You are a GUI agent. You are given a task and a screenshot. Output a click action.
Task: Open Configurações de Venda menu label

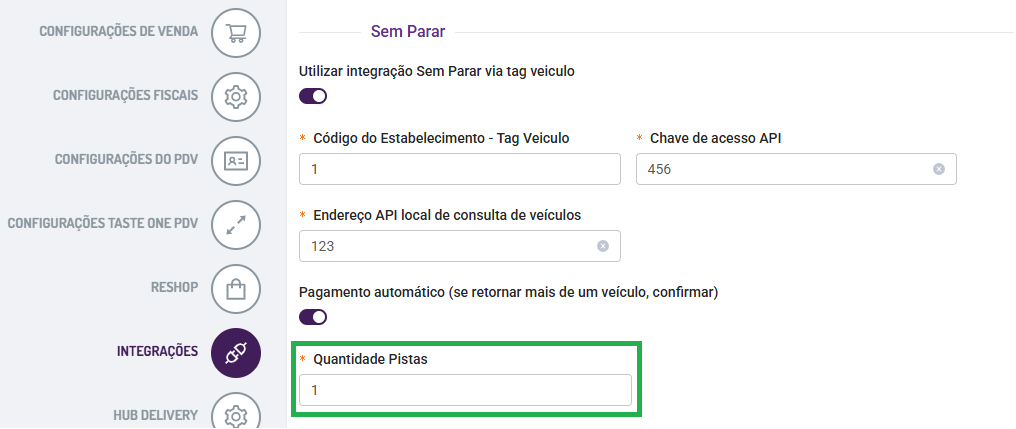tap(118, 31)
